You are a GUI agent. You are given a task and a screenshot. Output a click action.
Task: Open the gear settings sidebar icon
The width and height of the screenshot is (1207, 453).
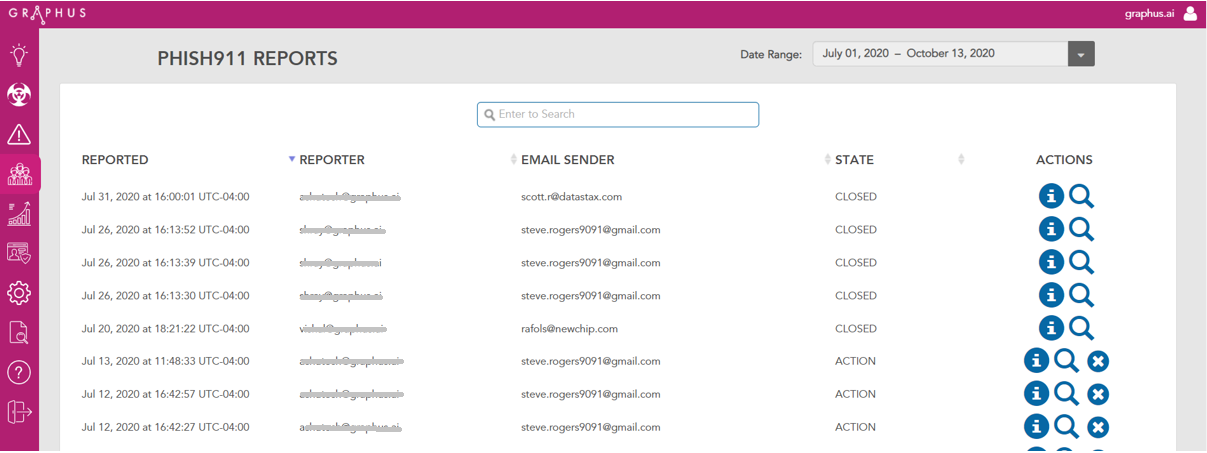tap(19, 293)
